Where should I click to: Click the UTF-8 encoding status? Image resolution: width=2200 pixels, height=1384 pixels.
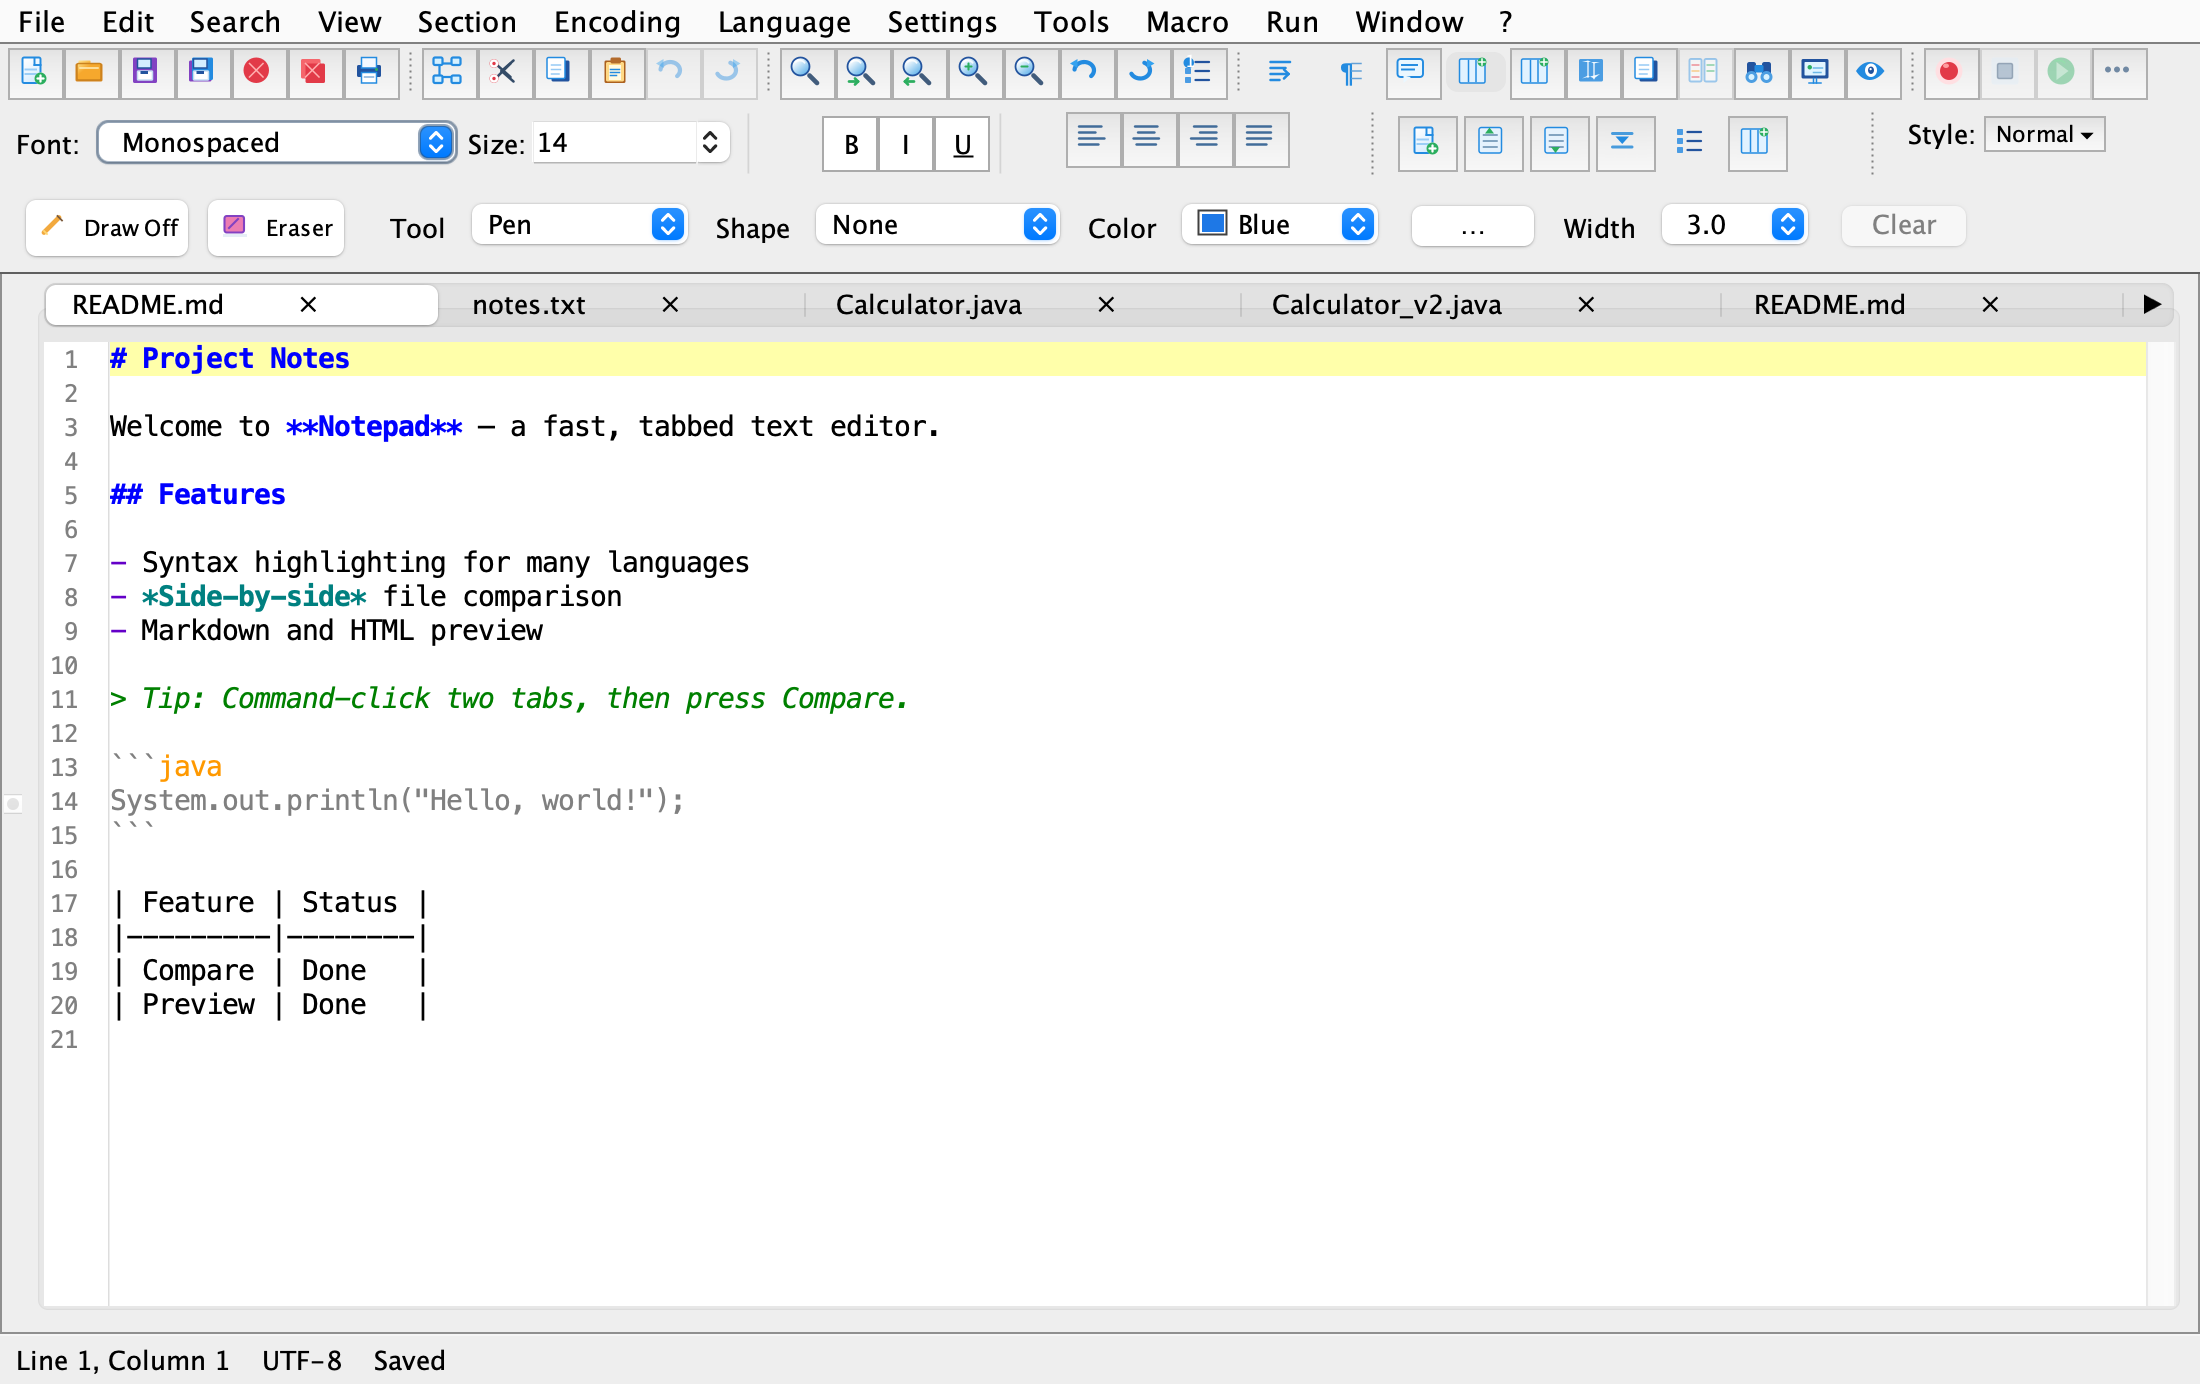pos(302,1361)
